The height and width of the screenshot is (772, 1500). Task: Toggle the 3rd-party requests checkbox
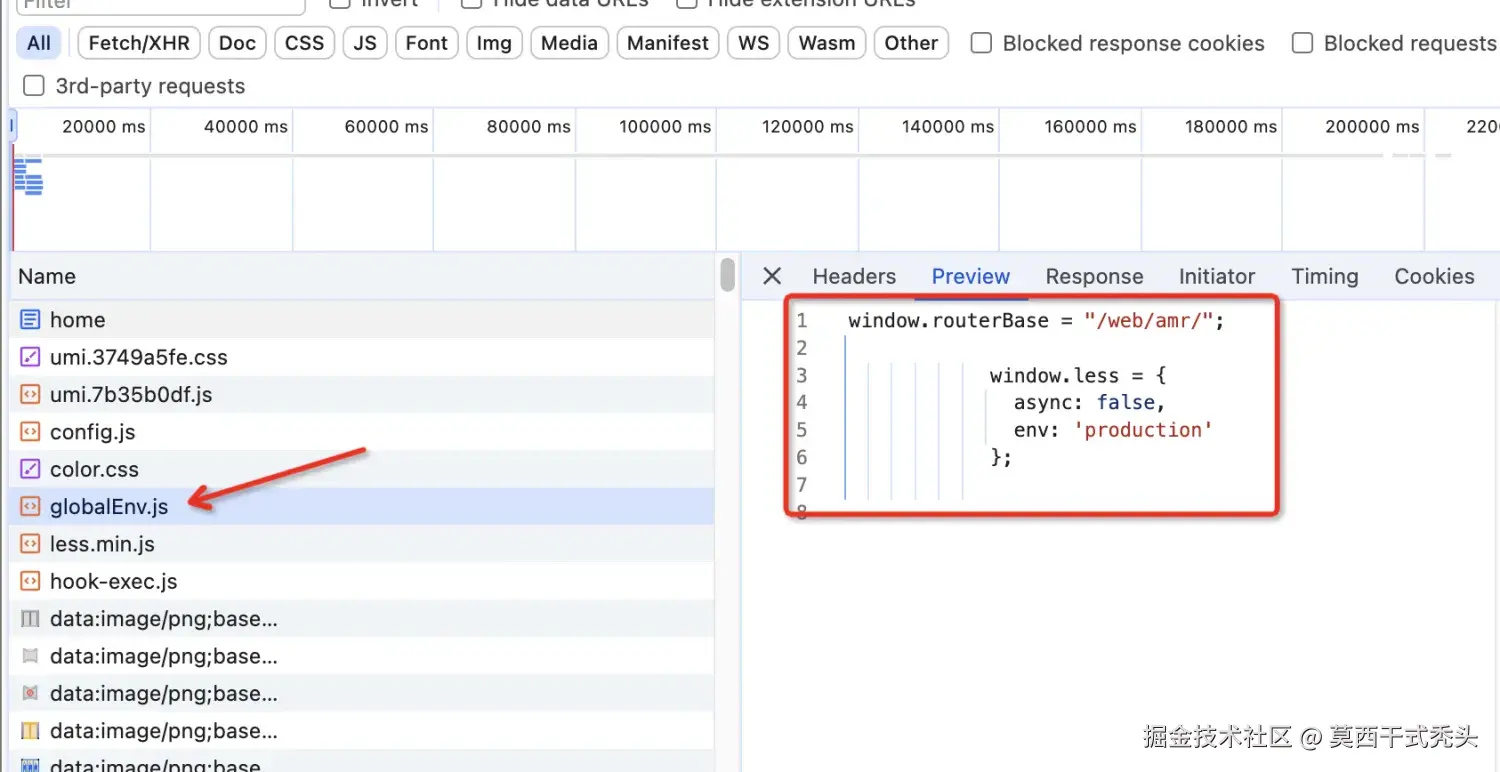(34, 86)
